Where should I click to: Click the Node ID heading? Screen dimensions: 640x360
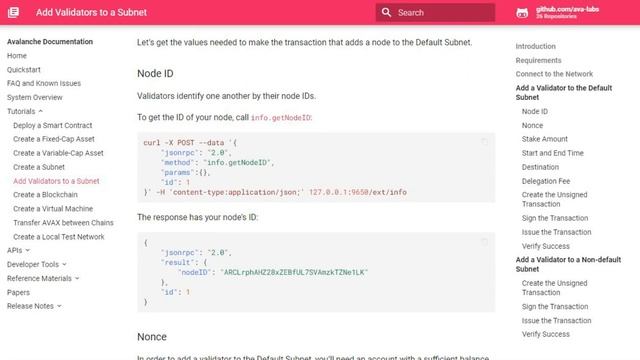155,73
